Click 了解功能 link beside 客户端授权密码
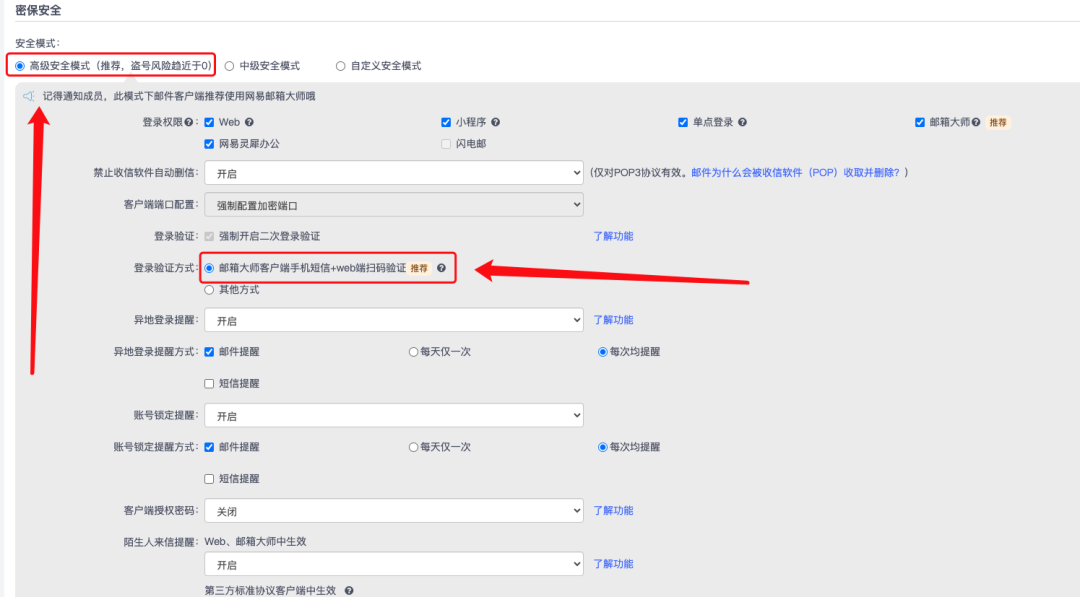The image size is (1080, 597). click(x=613, y=511)
